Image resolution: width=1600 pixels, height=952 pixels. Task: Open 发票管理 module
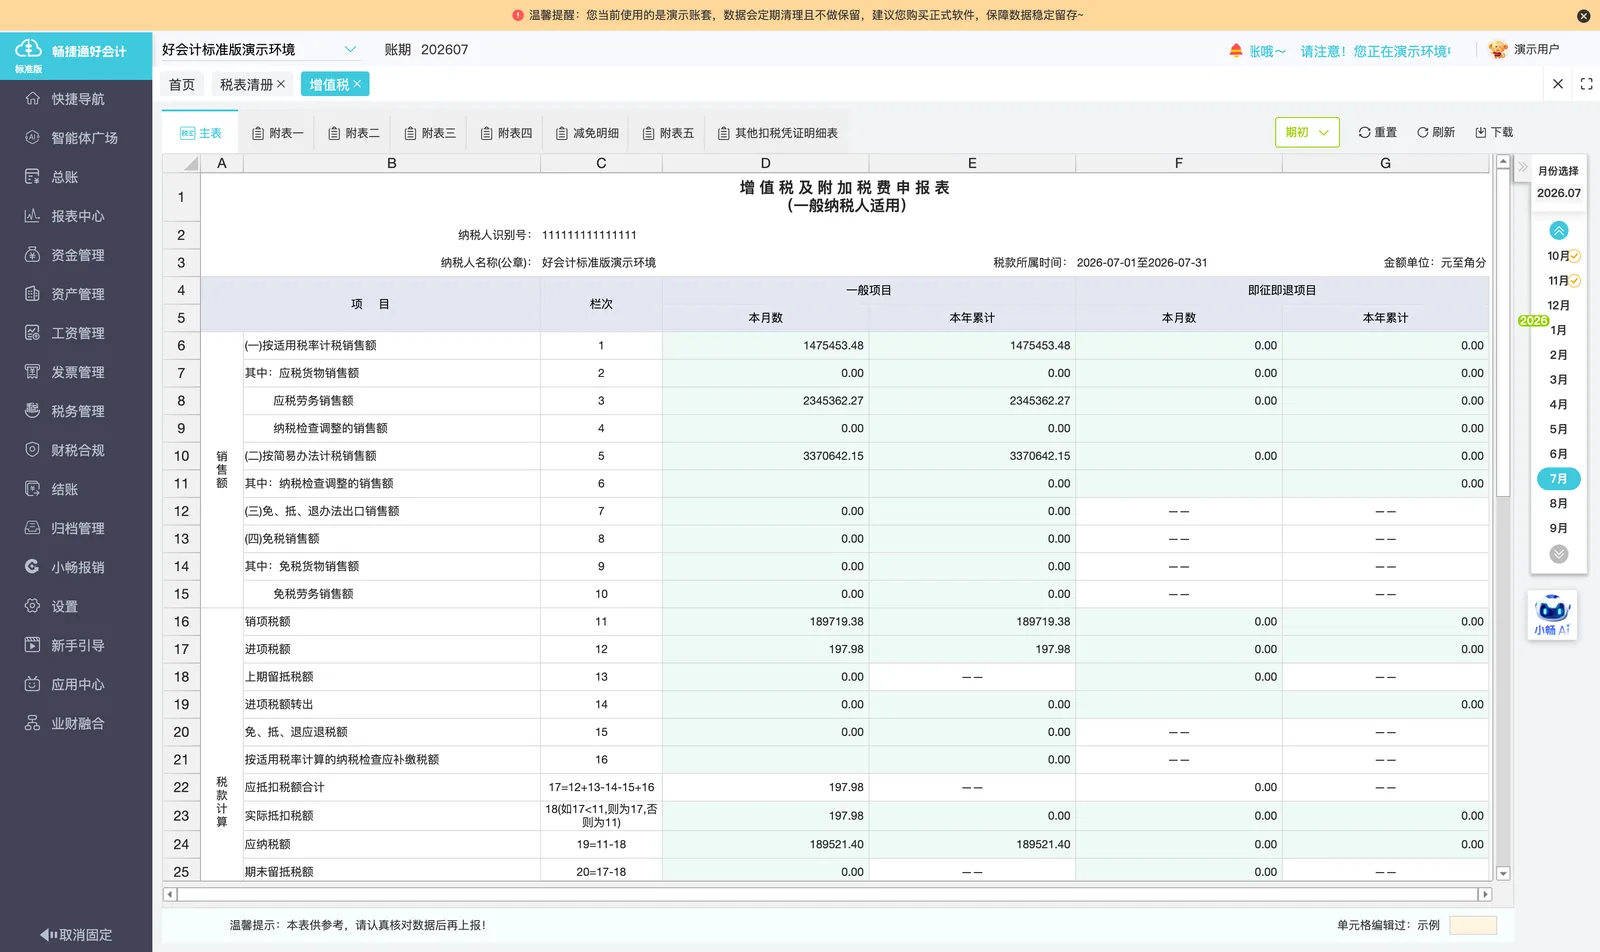(77, 372)
